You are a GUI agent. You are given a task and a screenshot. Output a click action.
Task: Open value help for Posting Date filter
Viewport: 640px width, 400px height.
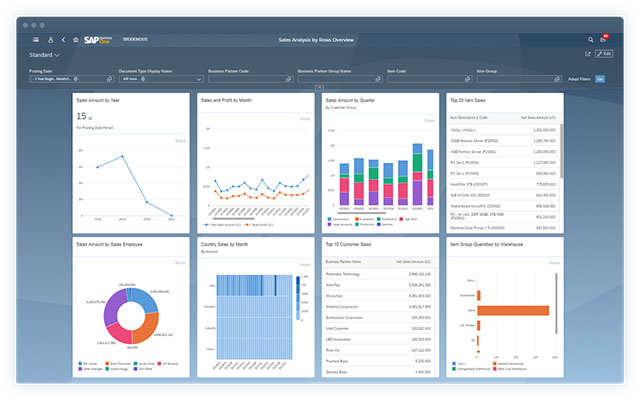click(x=110, y=78)
